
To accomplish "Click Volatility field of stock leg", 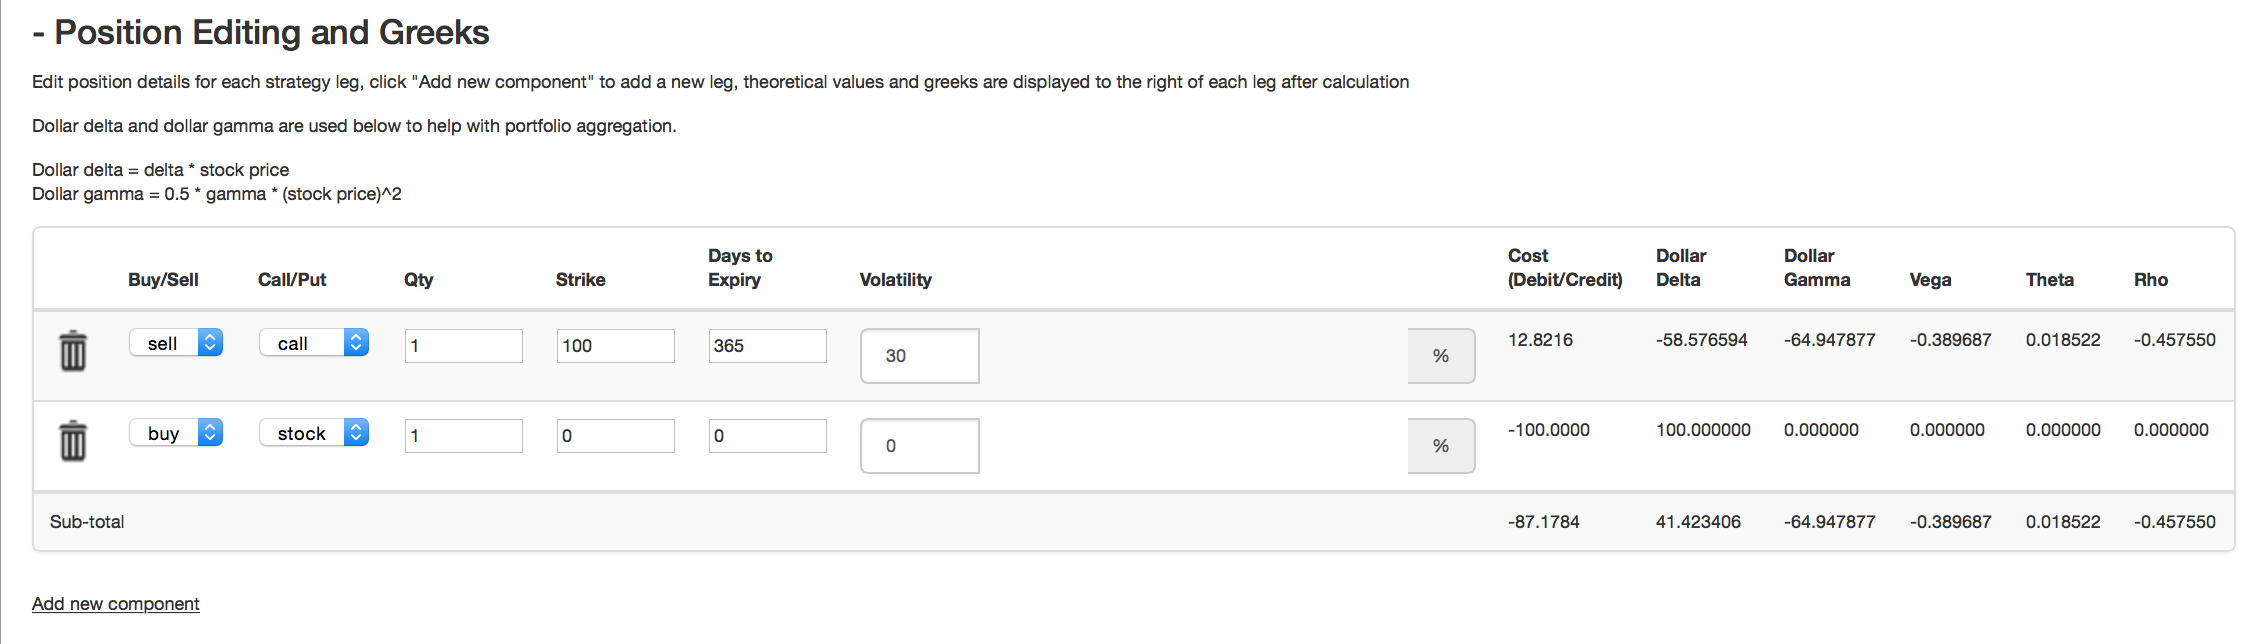I will pyautogui.click(x=919, y=446).
